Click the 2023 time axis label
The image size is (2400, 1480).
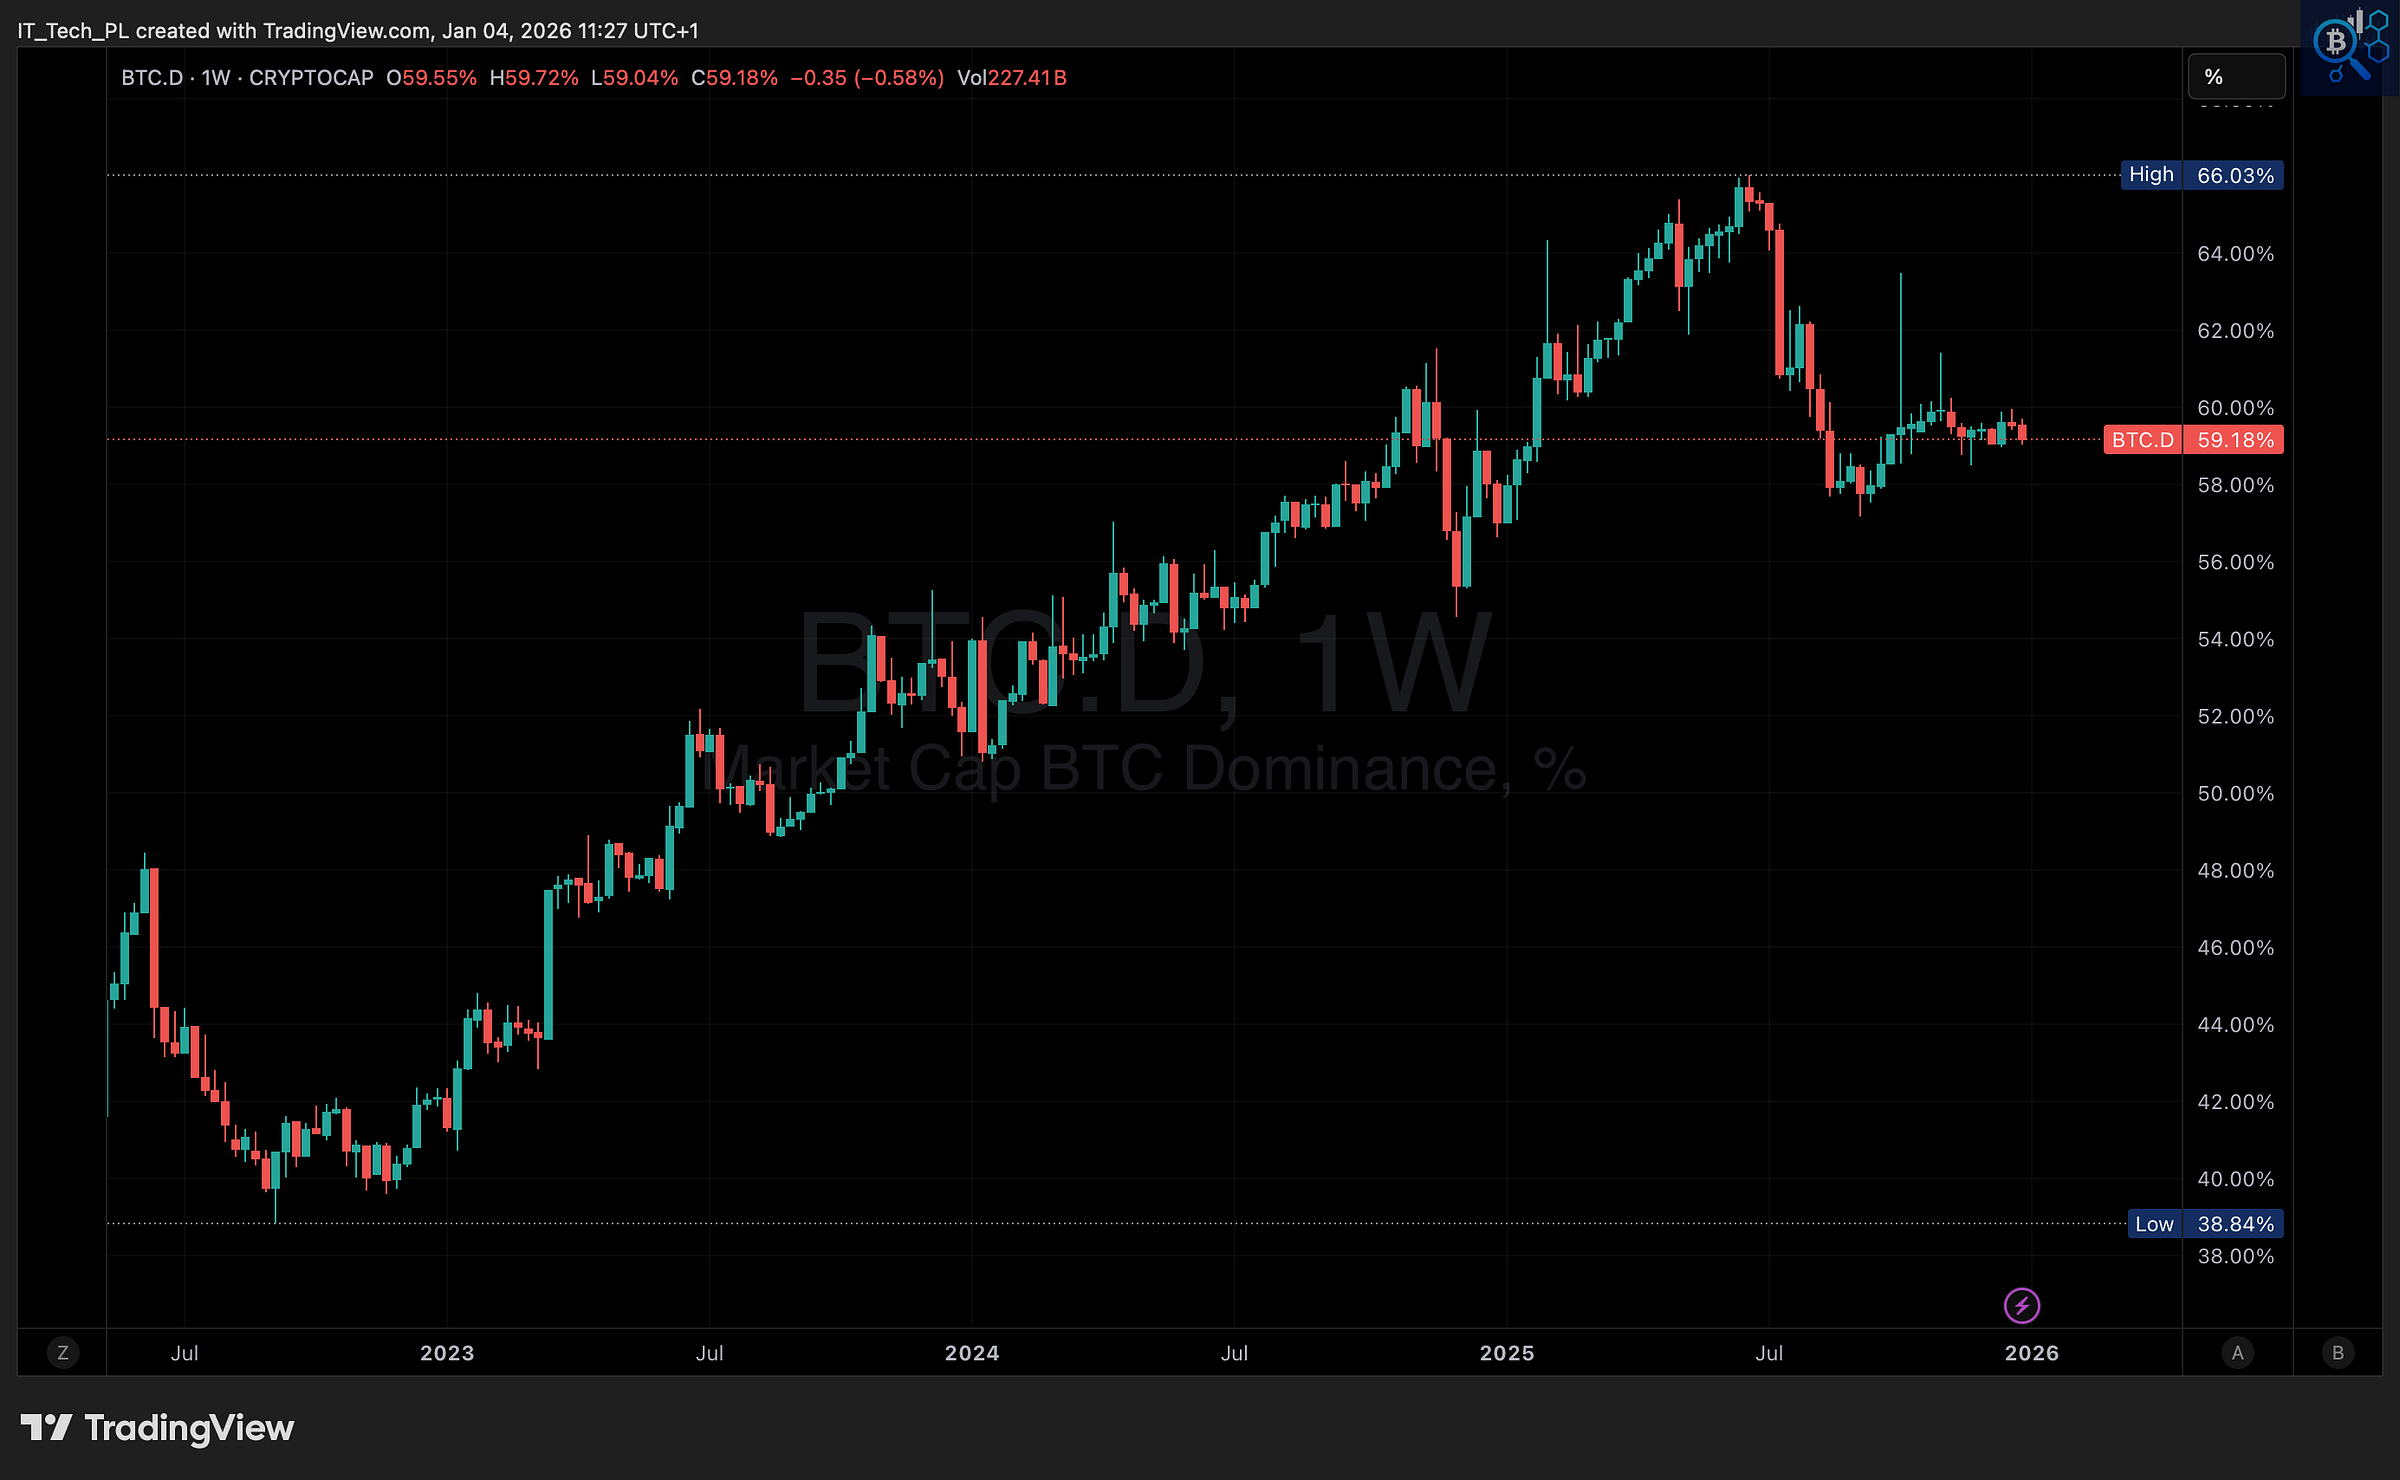coord(446,1353)
